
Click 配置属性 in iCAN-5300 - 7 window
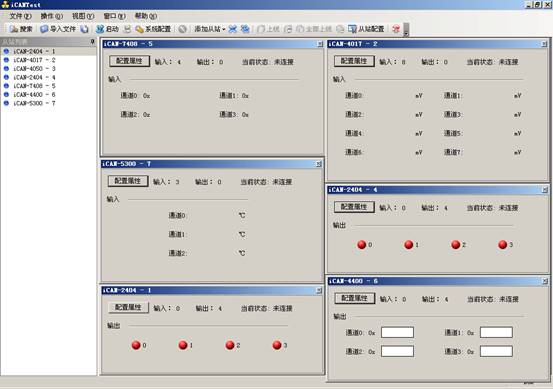[x=128, y=181]
